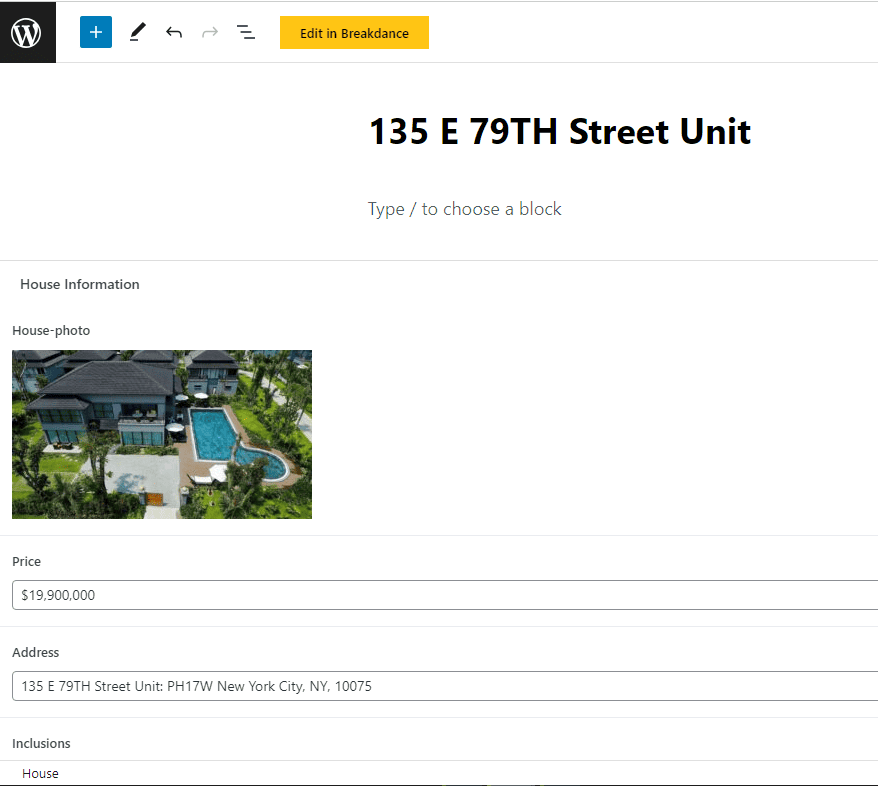Undo the last change
878x786 pixels.
(174, 32)
